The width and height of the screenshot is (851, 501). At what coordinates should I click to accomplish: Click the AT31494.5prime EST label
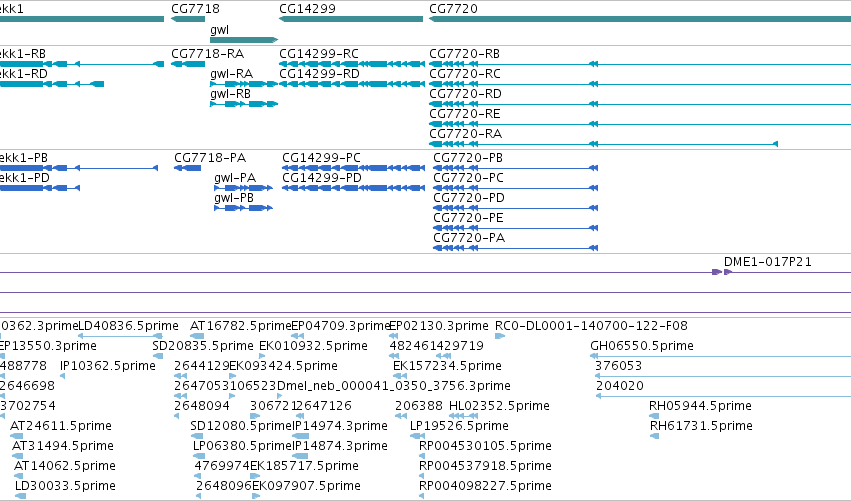point(63,447)
